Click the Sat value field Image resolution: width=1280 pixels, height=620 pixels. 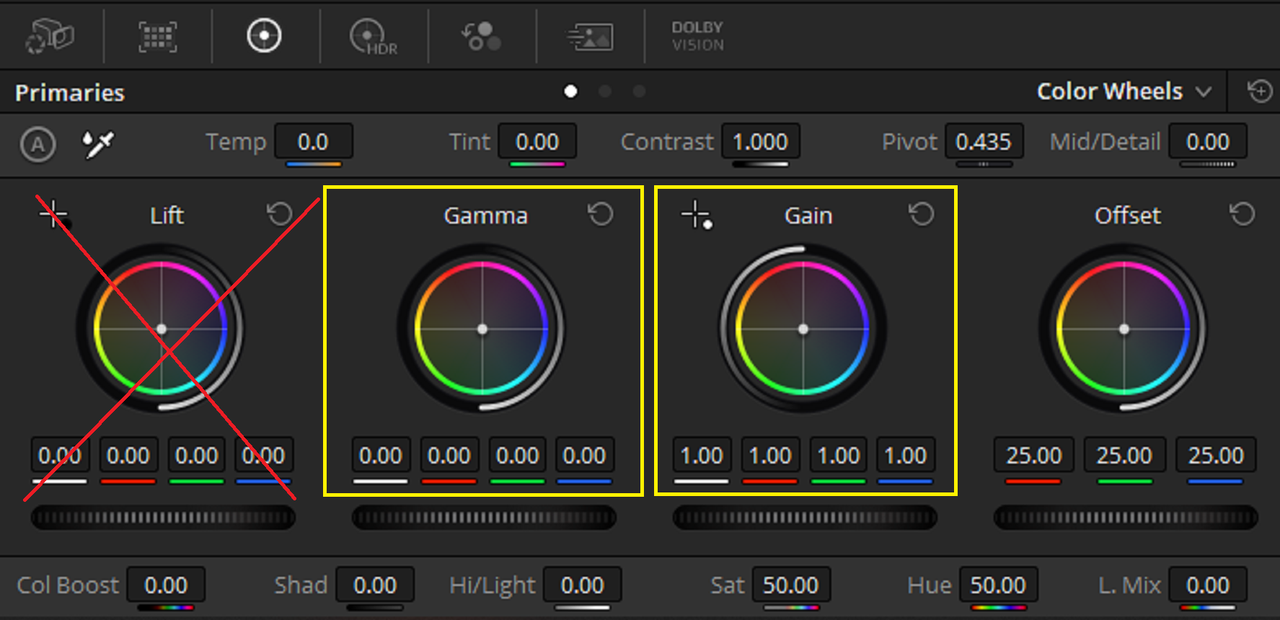click(791, 585)
